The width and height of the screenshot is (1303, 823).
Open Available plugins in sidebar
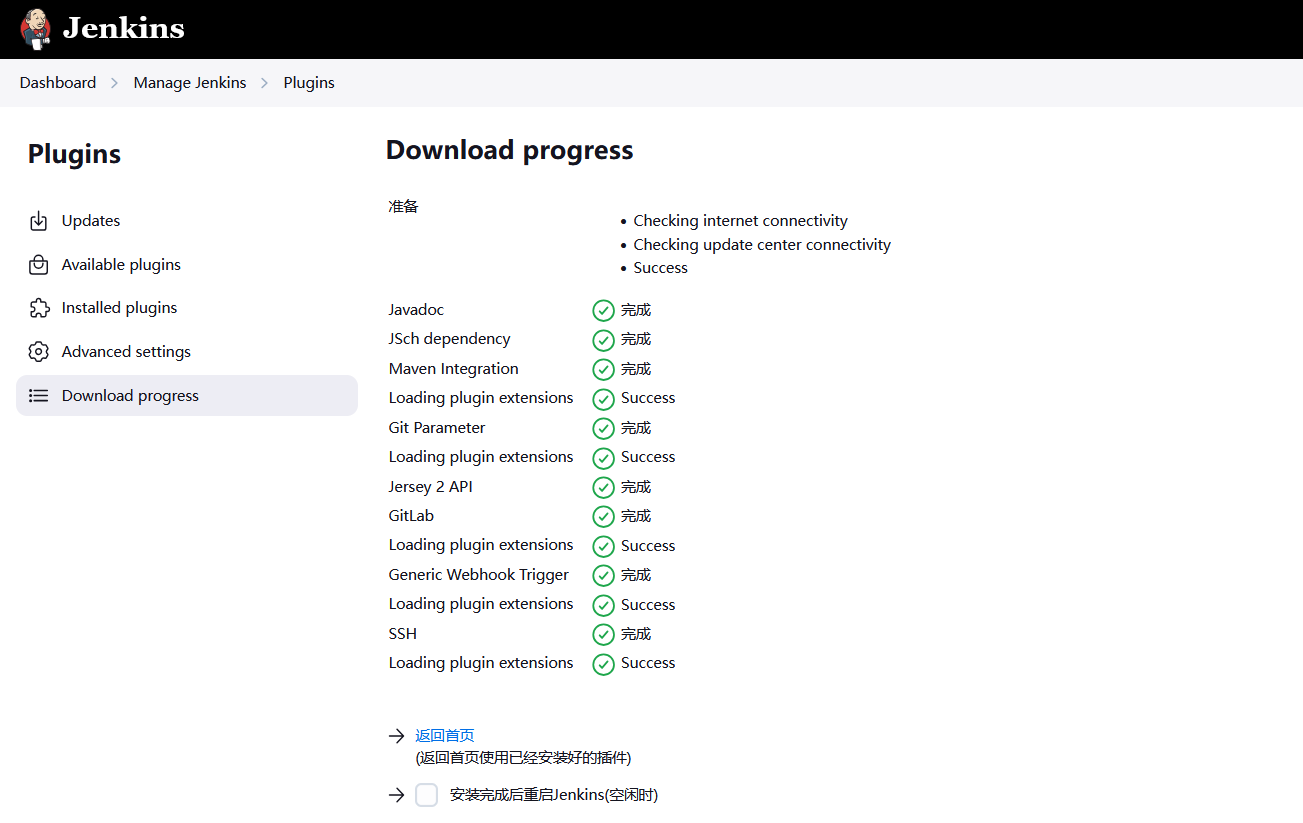[x=187, y=265]
